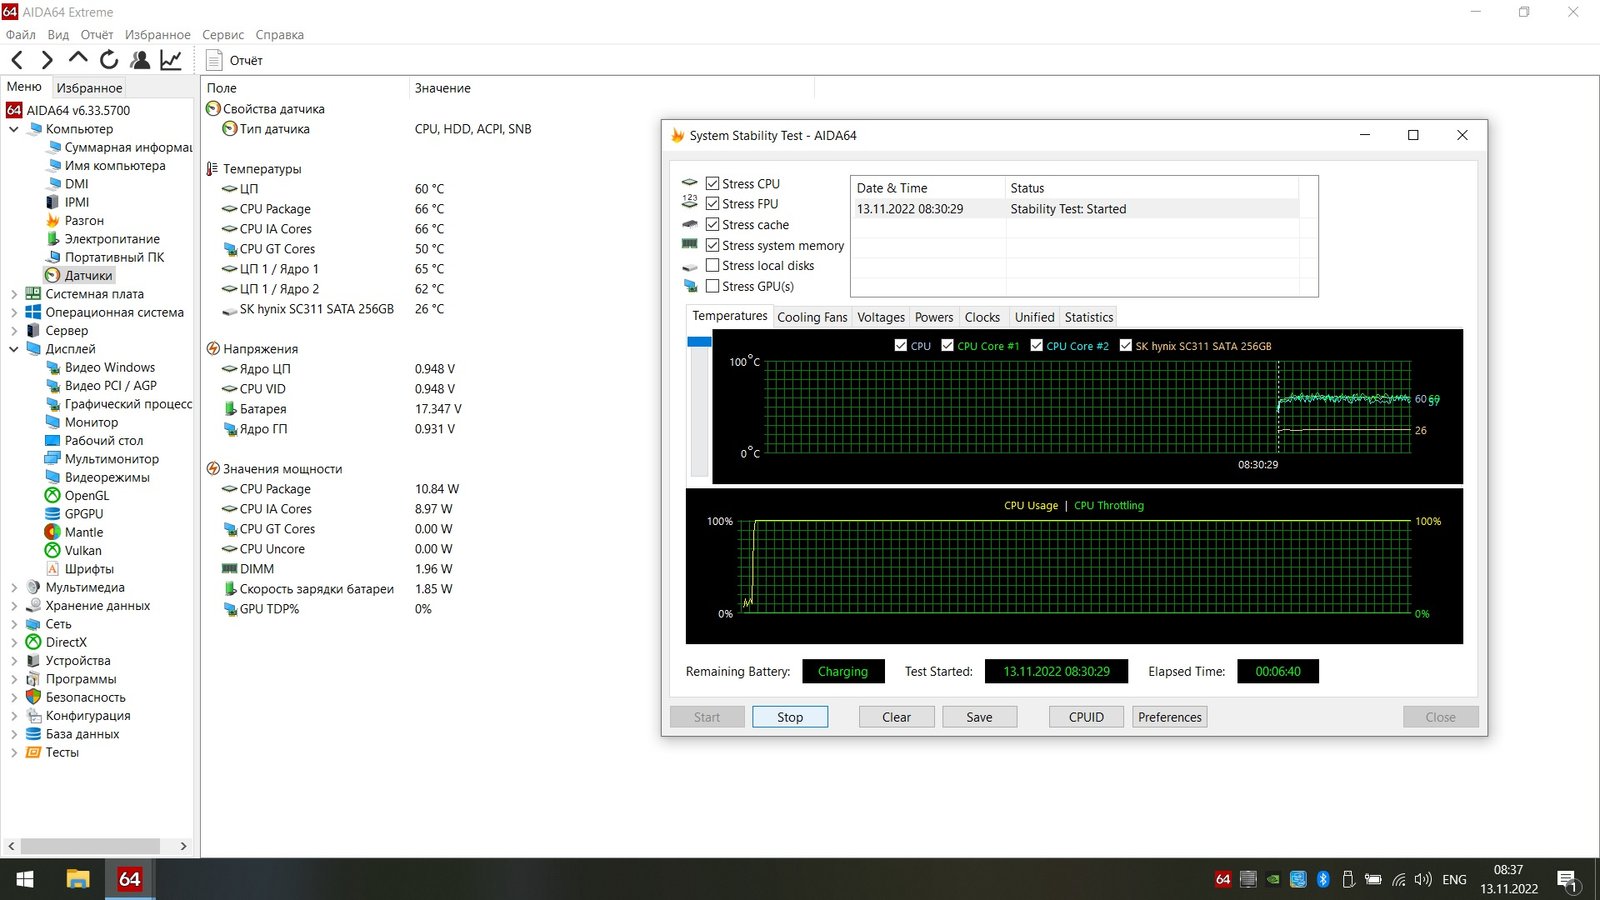
Task: Open File Explorer from taskbar
Action: point(78,879)
